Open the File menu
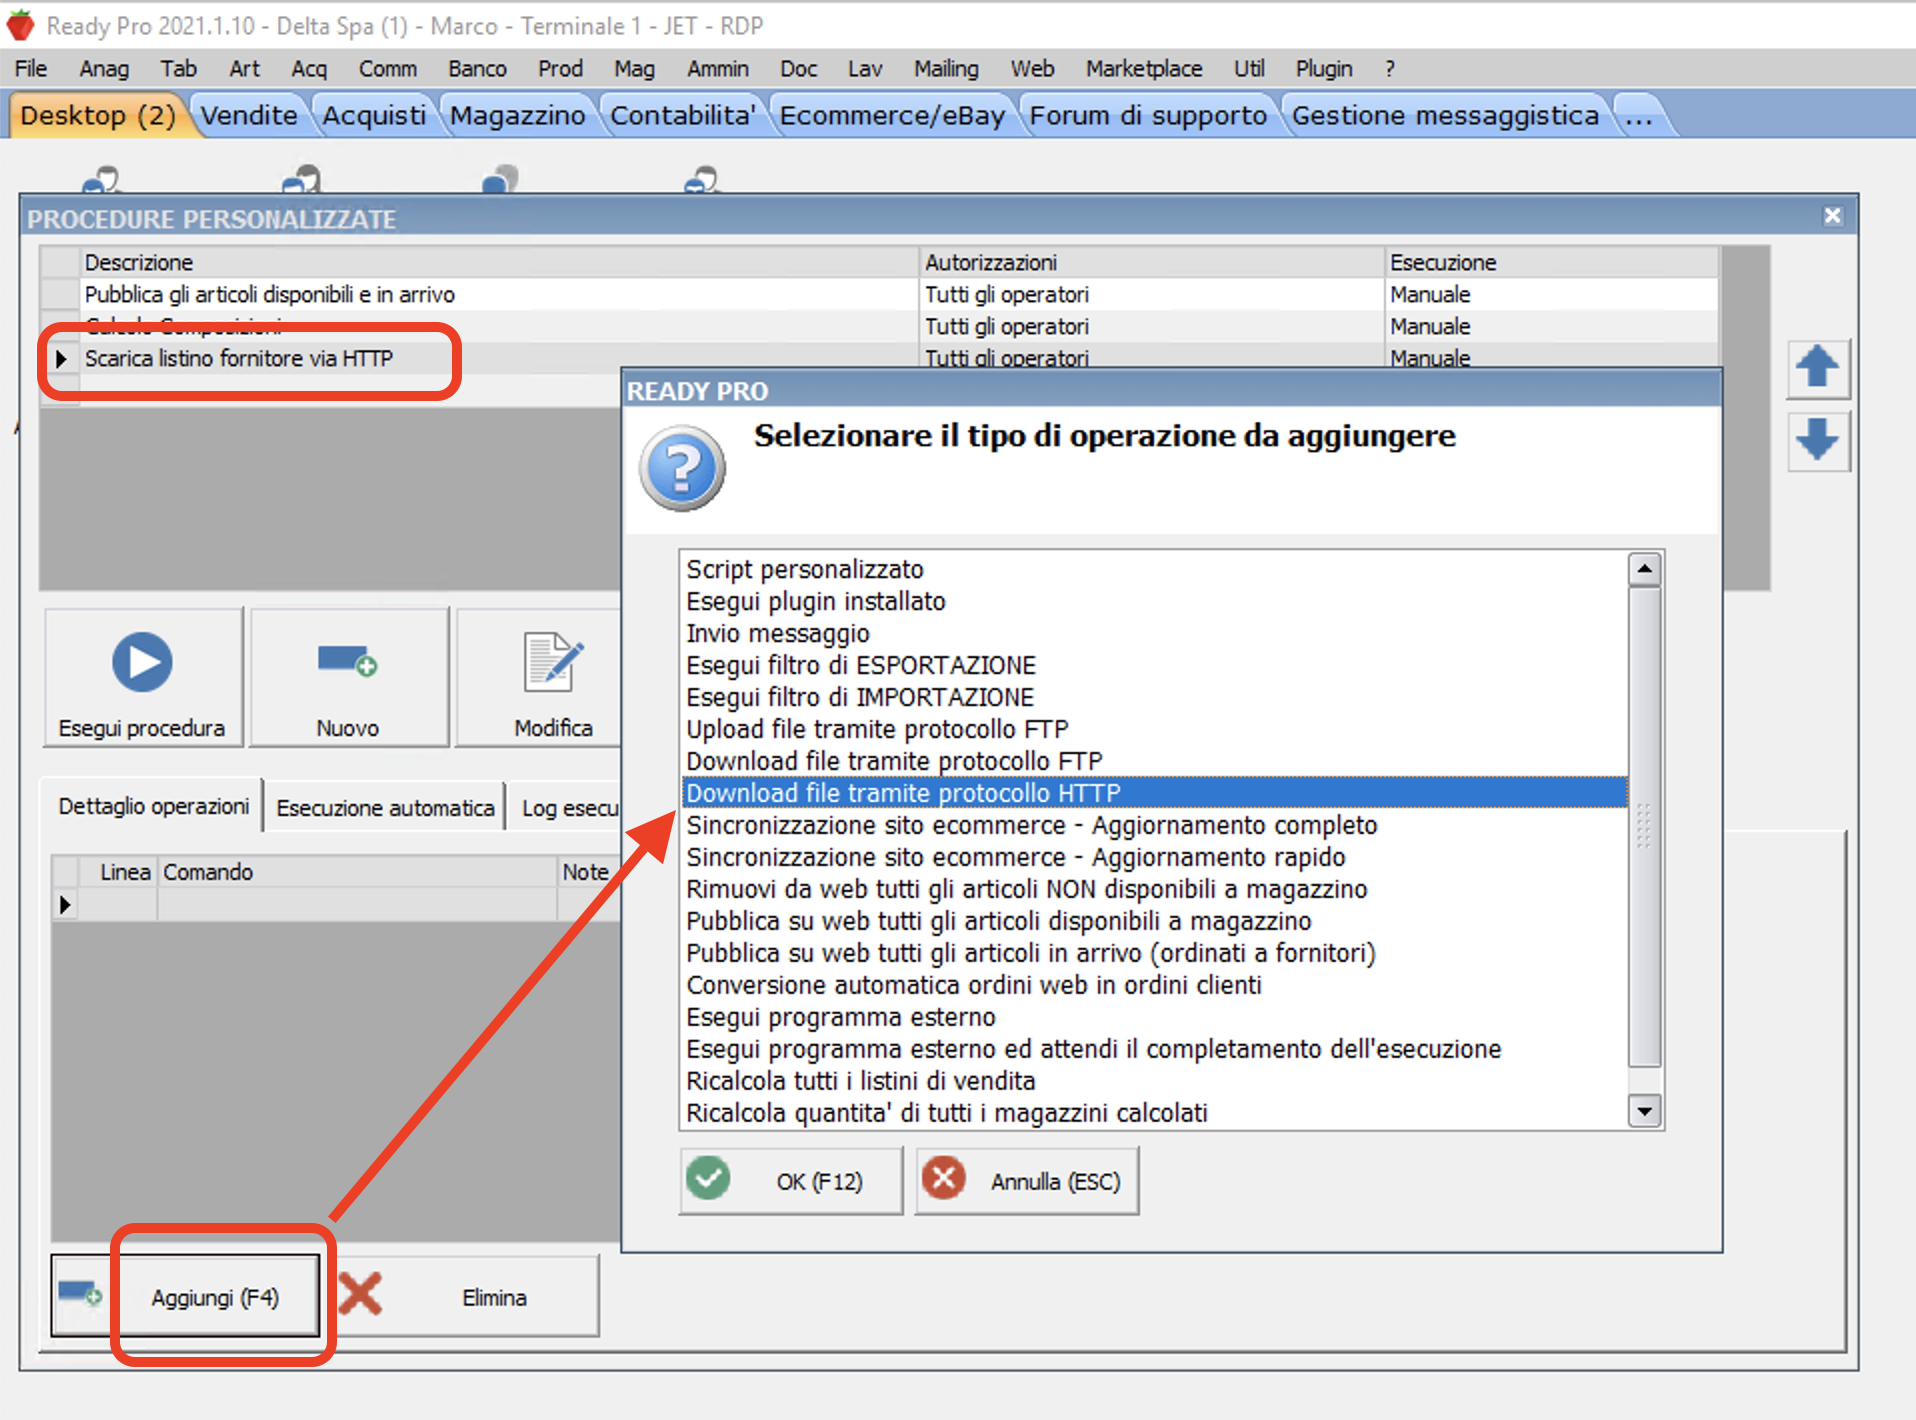Screen dimensions: 1916x1420 click(x=31, y=68)
